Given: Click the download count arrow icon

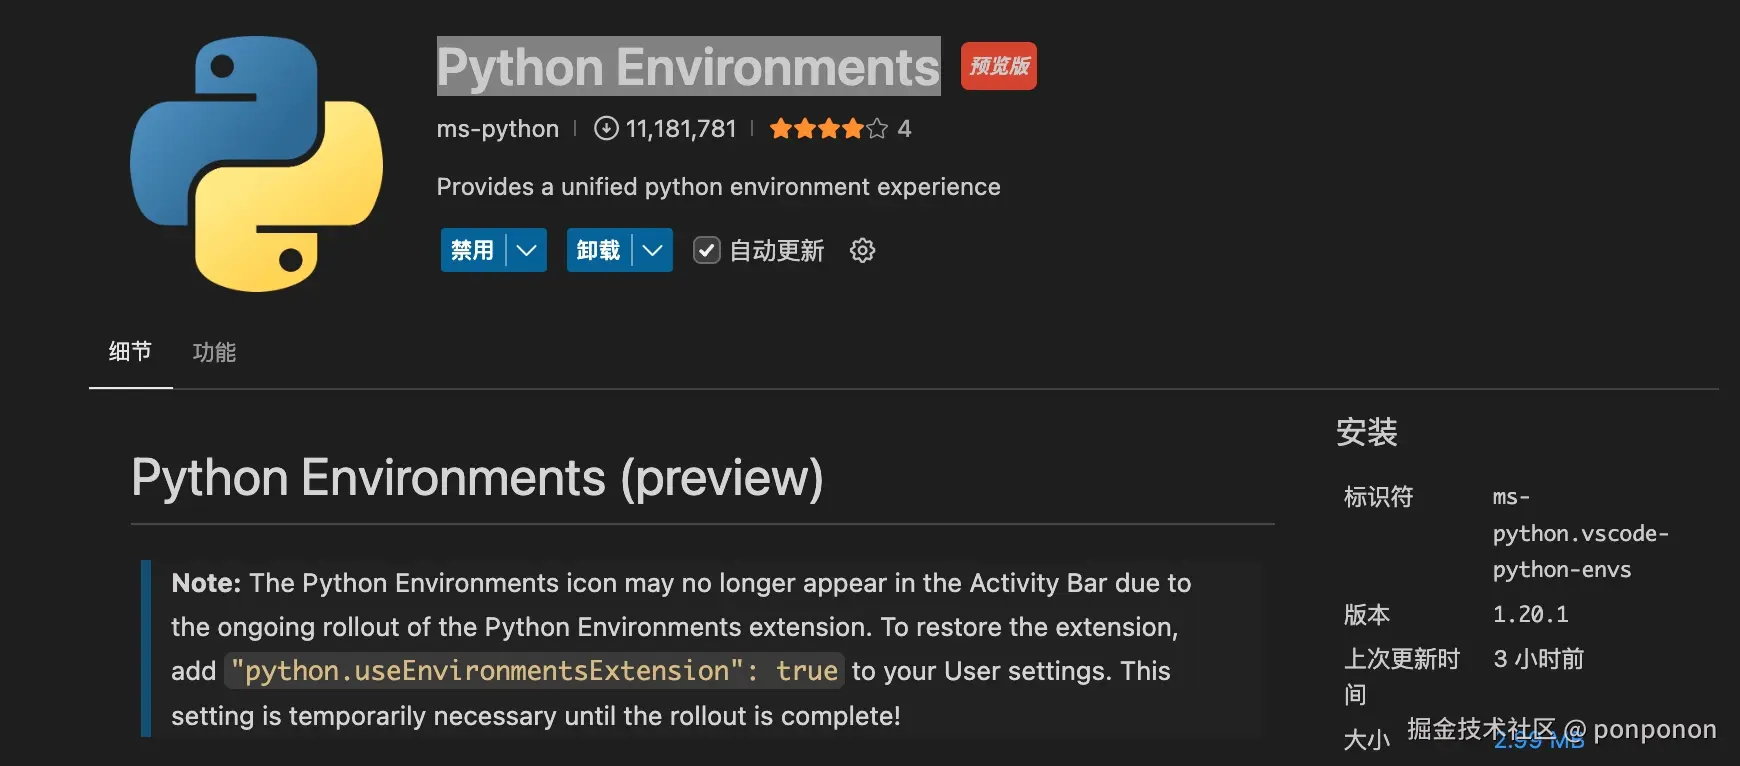Looking at the screenshot, I should [x=605, y=129].
